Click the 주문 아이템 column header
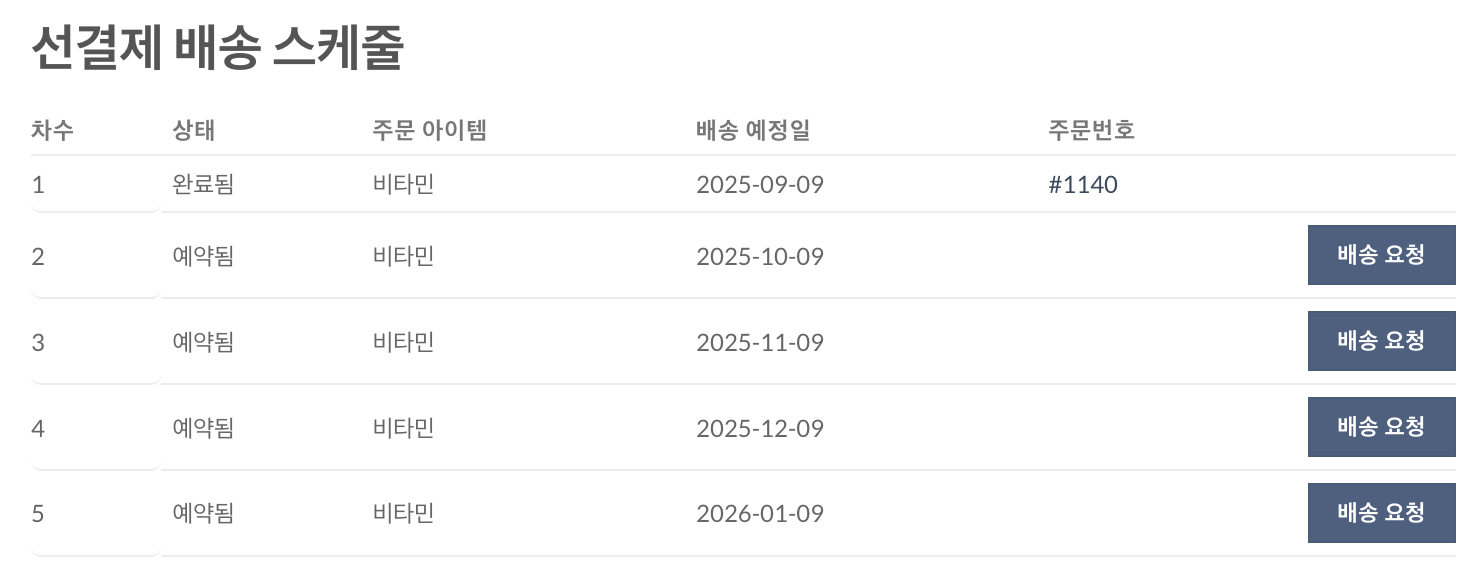 [x=429, y=130]
